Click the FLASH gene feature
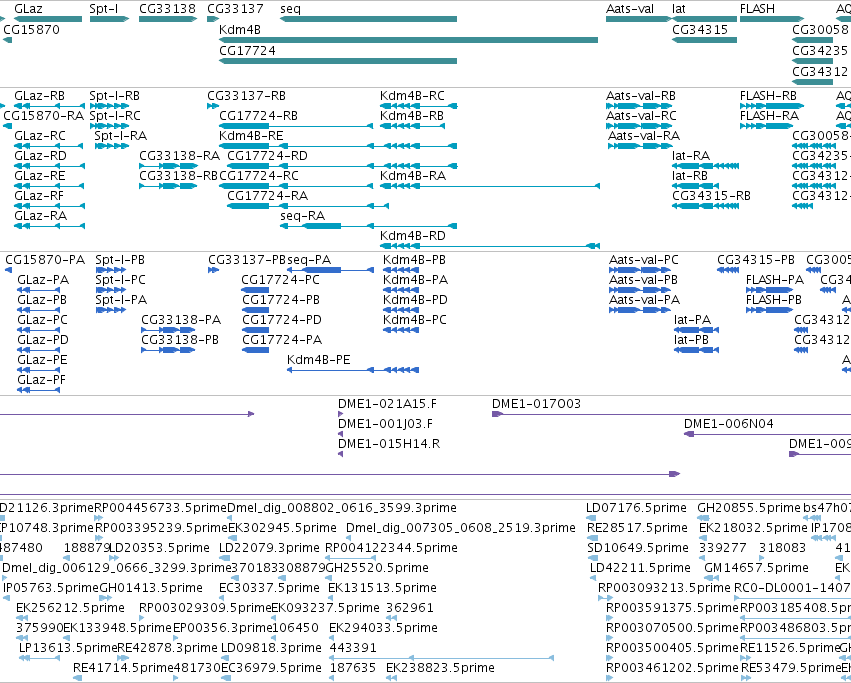This screenshot has width=851, height=683. (x=772, y=19)
